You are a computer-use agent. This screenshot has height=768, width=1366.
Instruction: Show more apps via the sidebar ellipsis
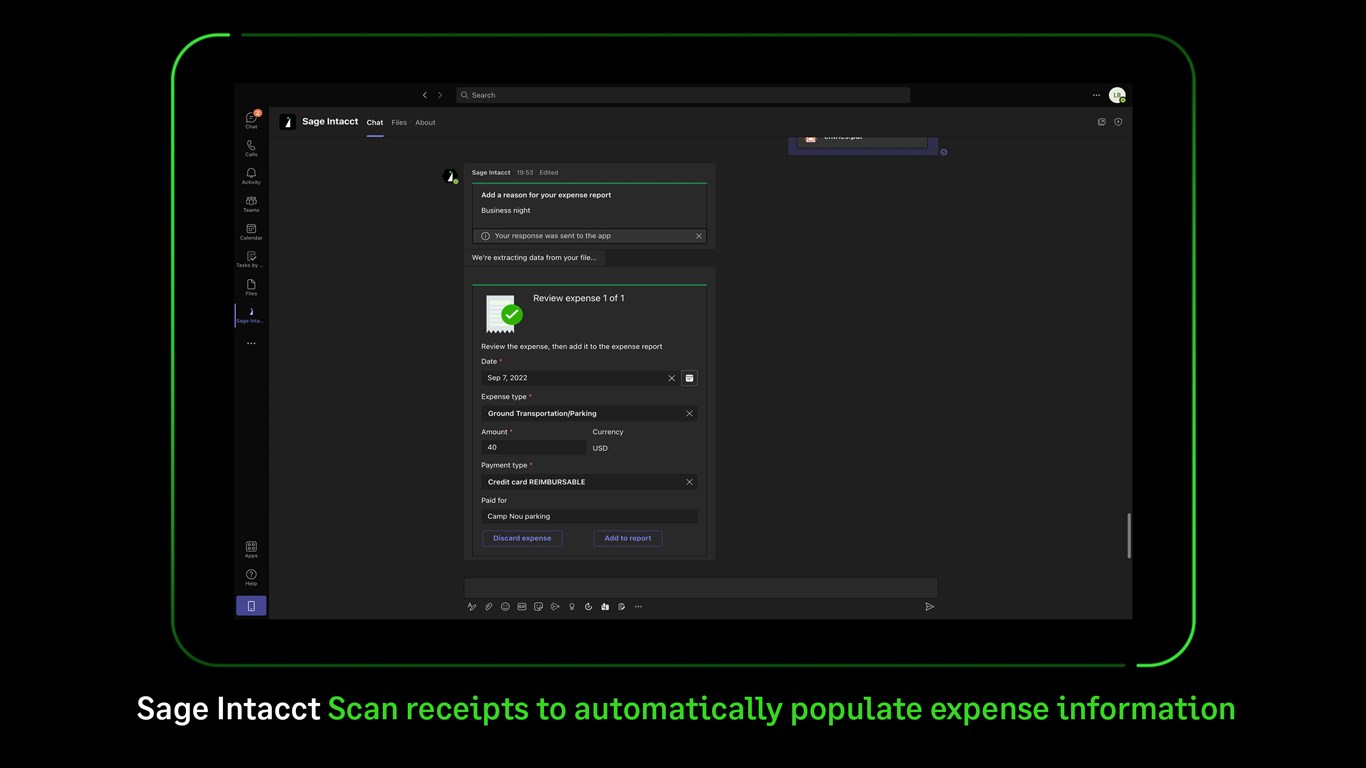click(x=251, y=343)
